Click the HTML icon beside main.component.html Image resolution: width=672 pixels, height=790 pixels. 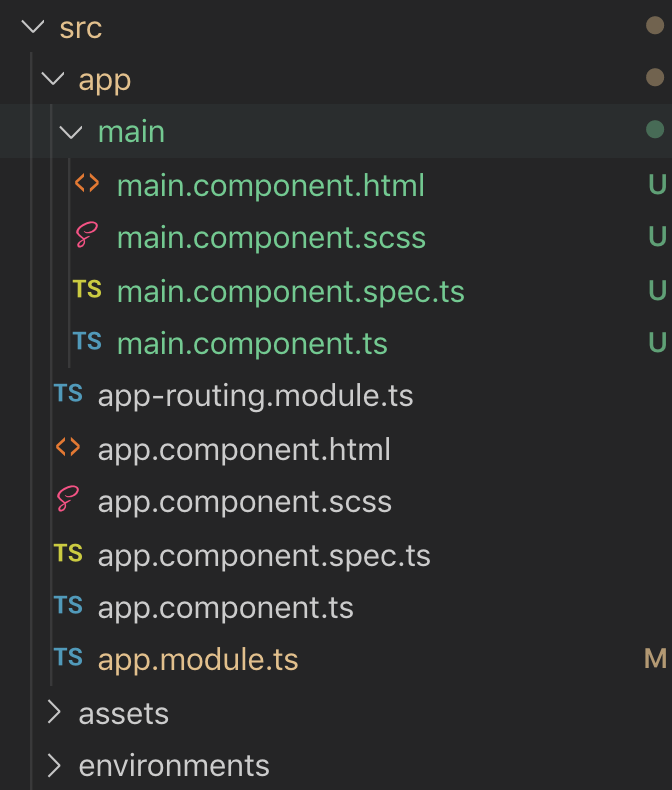[87, 184]
